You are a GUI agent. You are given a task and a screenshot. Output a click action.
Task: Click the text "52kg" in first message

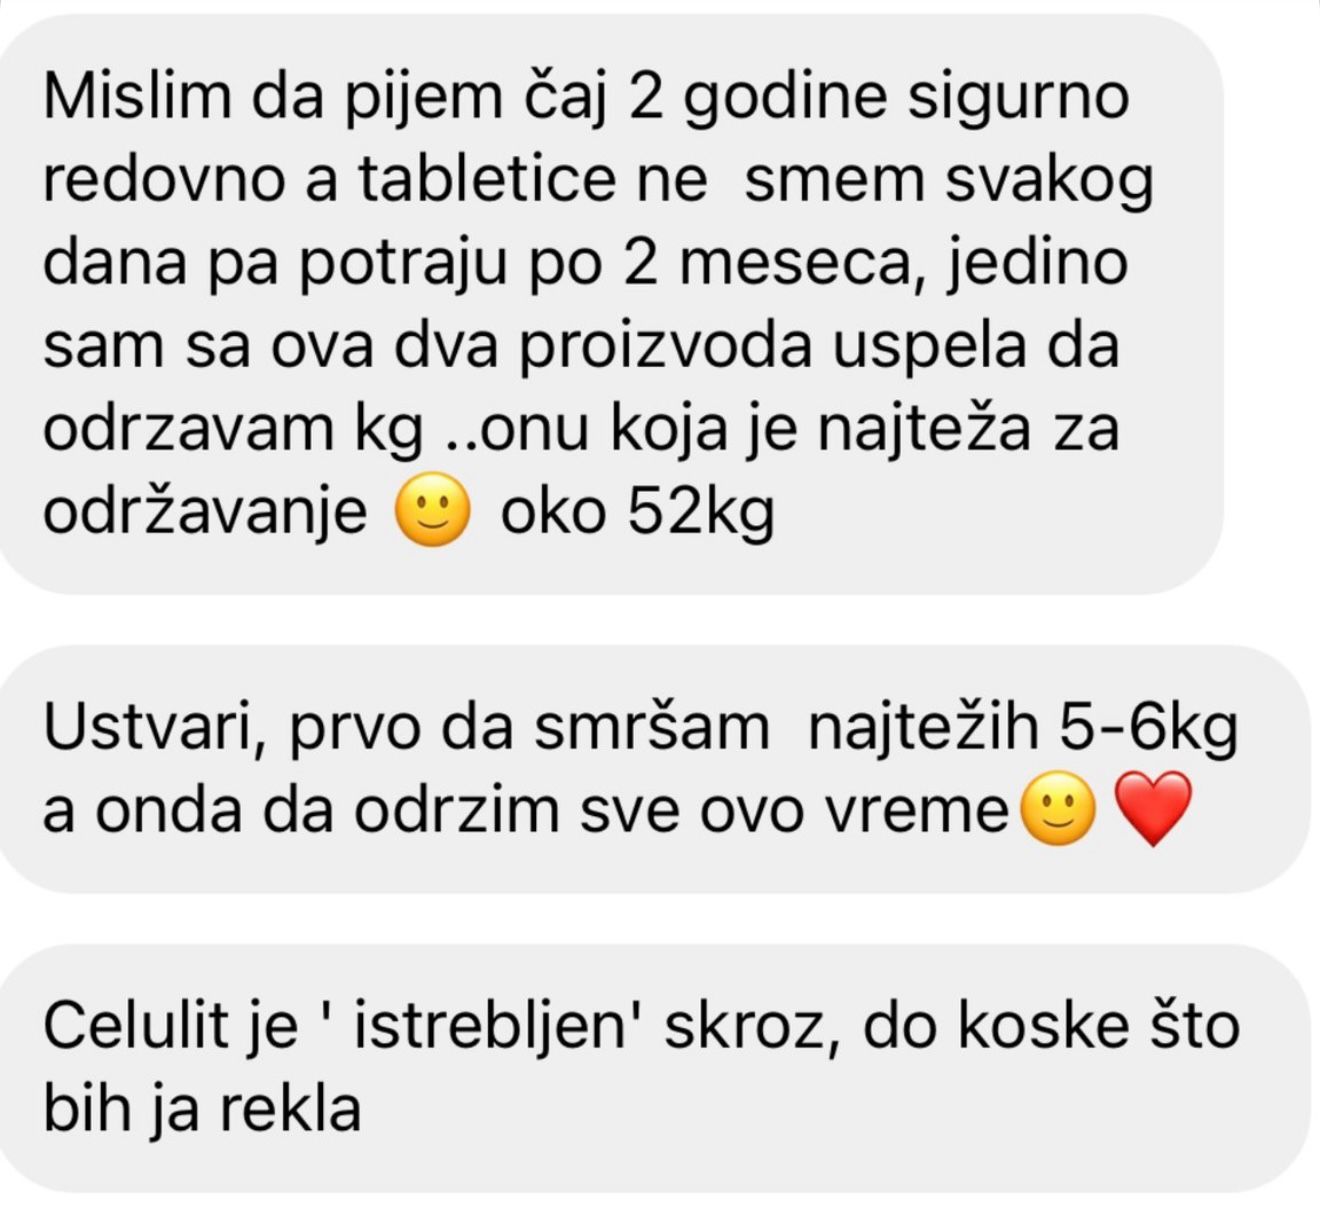click(701, 512)
